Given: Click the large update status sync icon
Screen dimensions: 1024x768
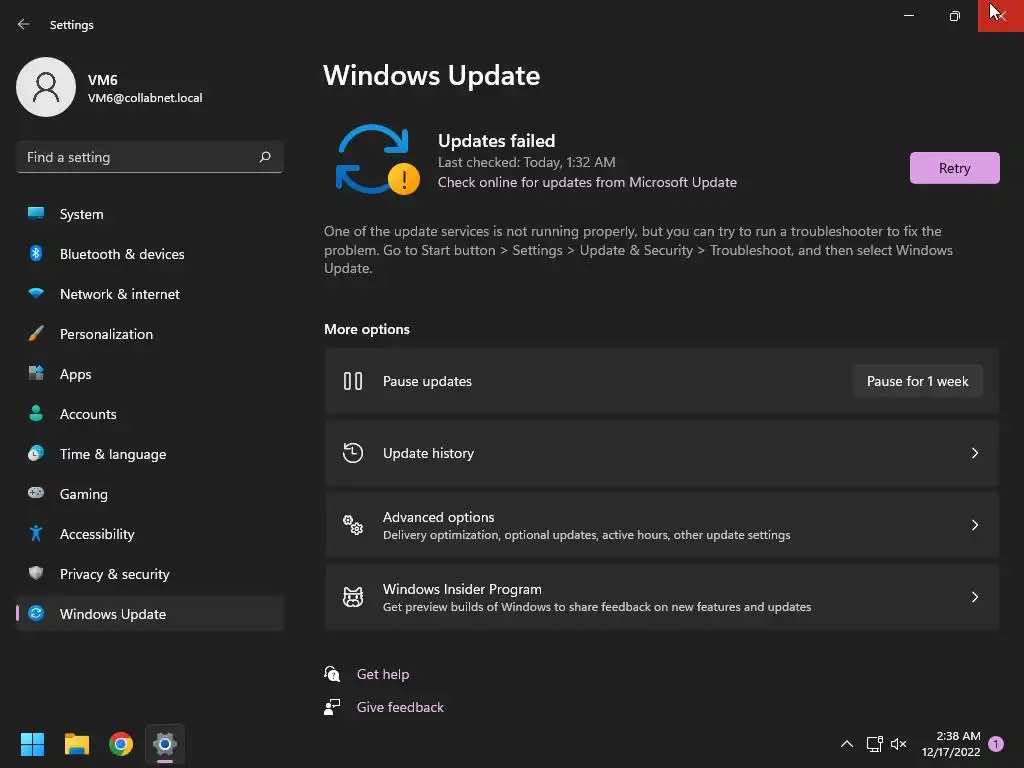Looking at the screenshot, I should pyautogui.click(x=377, y=160).
